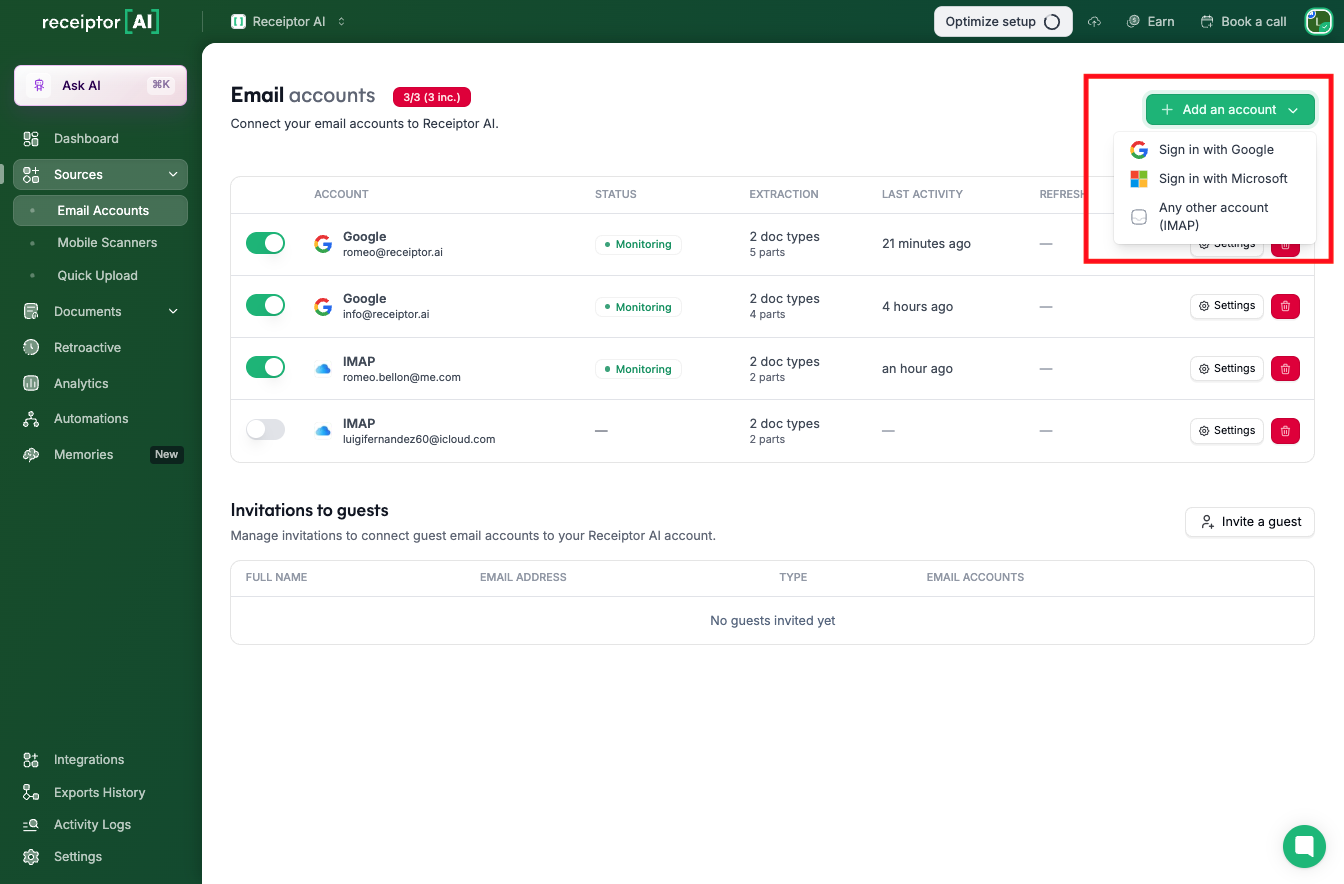Choose Sign in with Google
Image resolution: width=1344 pixels, height=884 pixels.
pyautogui.click(x=1214, y=150)
